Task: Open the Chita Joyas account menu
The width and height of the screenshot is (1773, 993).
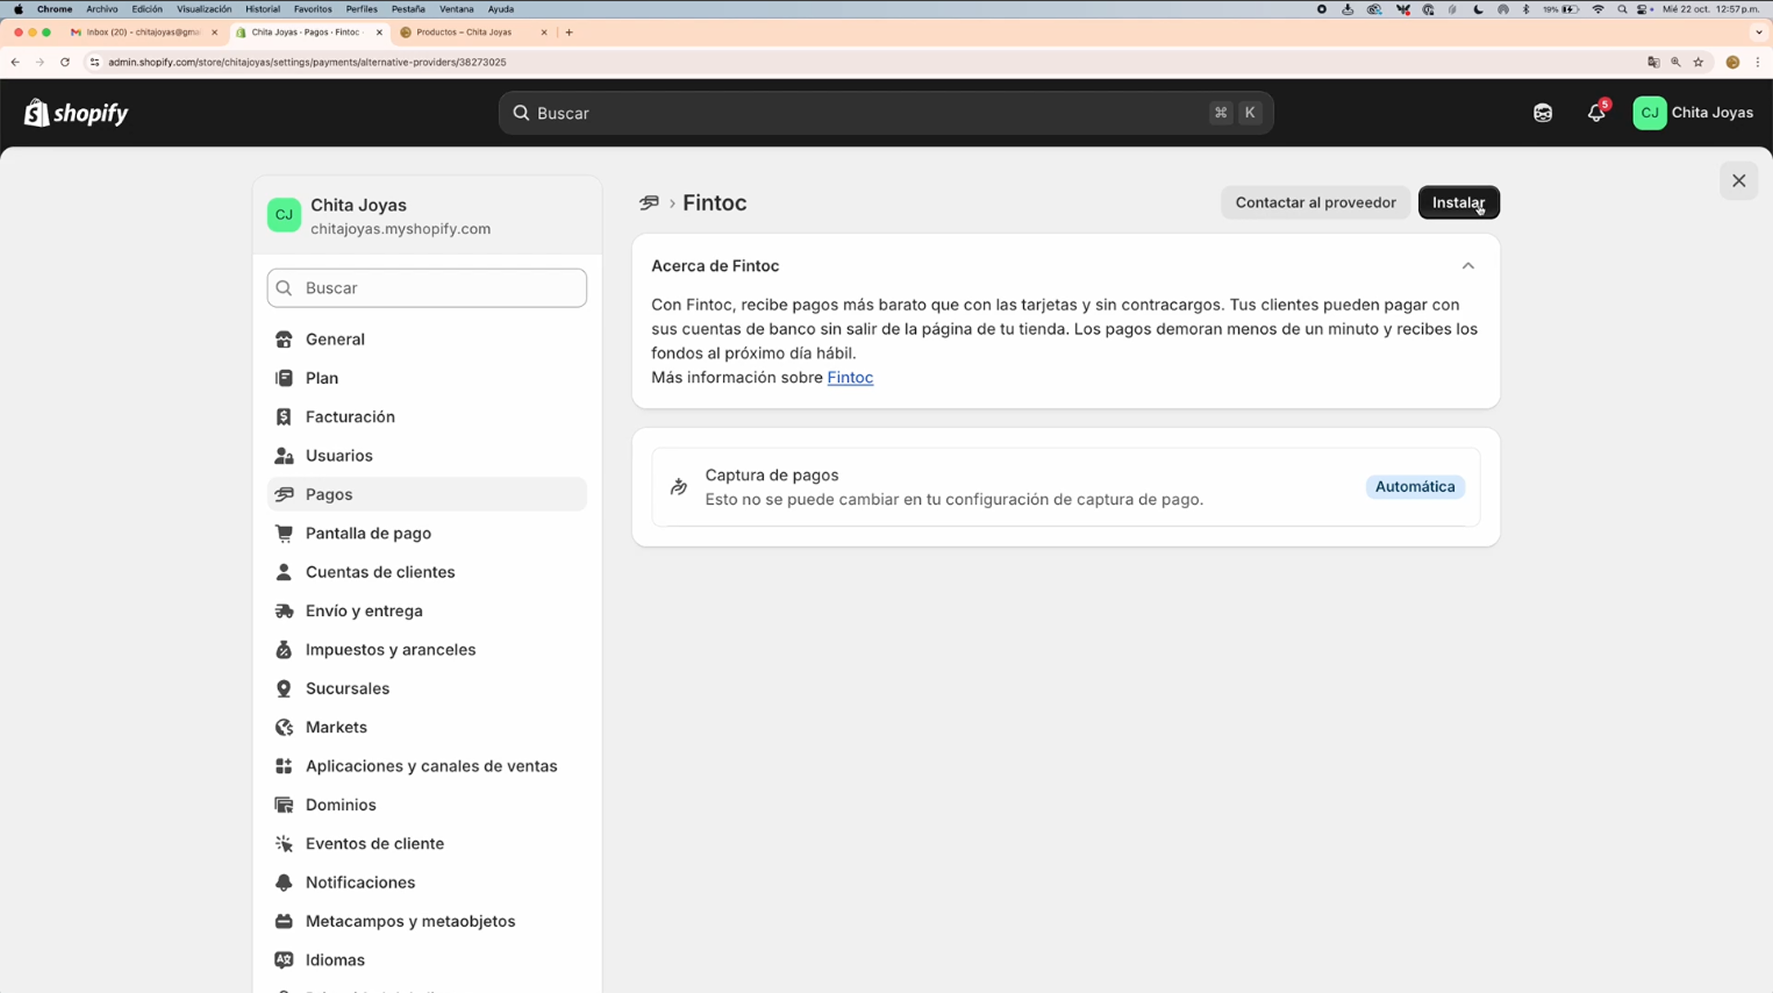Action: [1692, 113]
